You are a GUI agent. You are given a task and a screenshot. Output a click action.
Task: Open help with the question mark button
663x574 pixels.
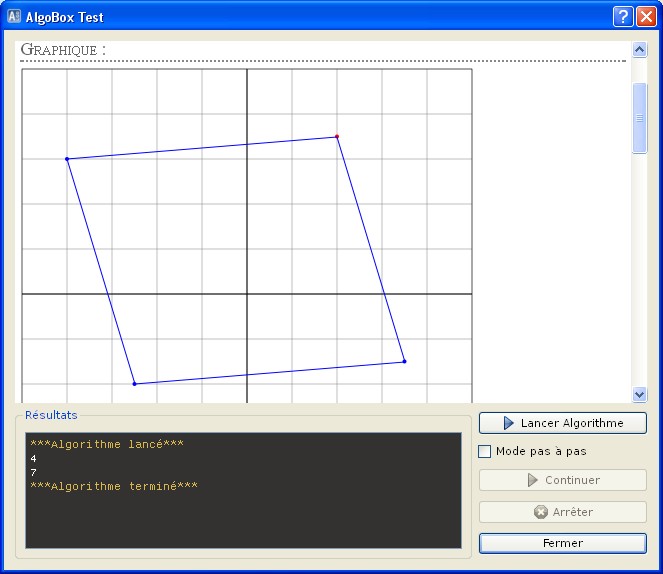pos(622,16)
